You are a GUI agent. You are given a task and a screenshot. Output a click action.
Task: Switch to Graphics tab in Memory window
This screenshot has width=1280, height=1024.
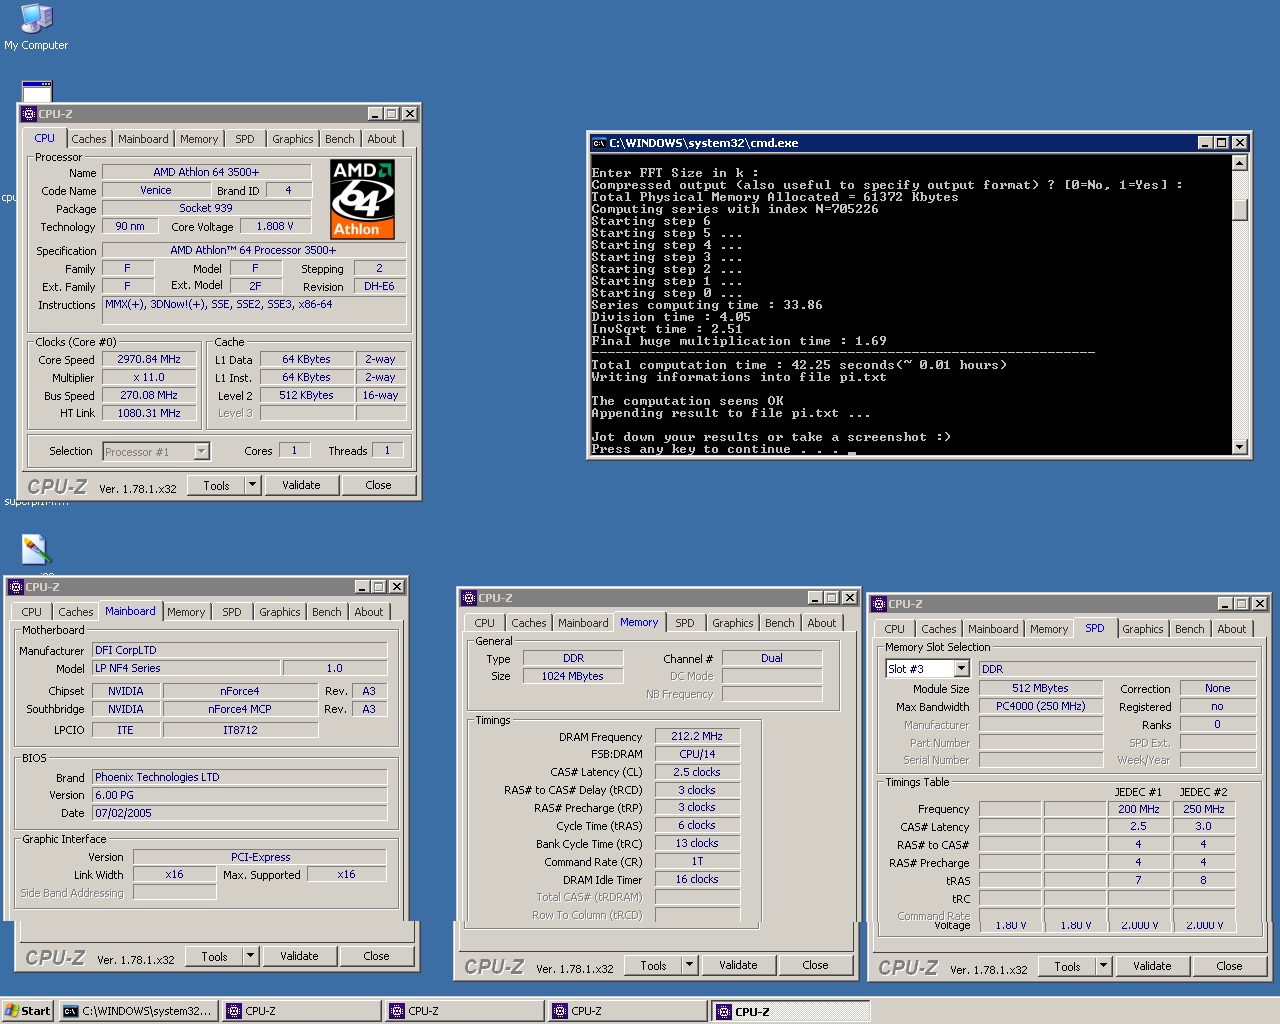pos(733,623)
